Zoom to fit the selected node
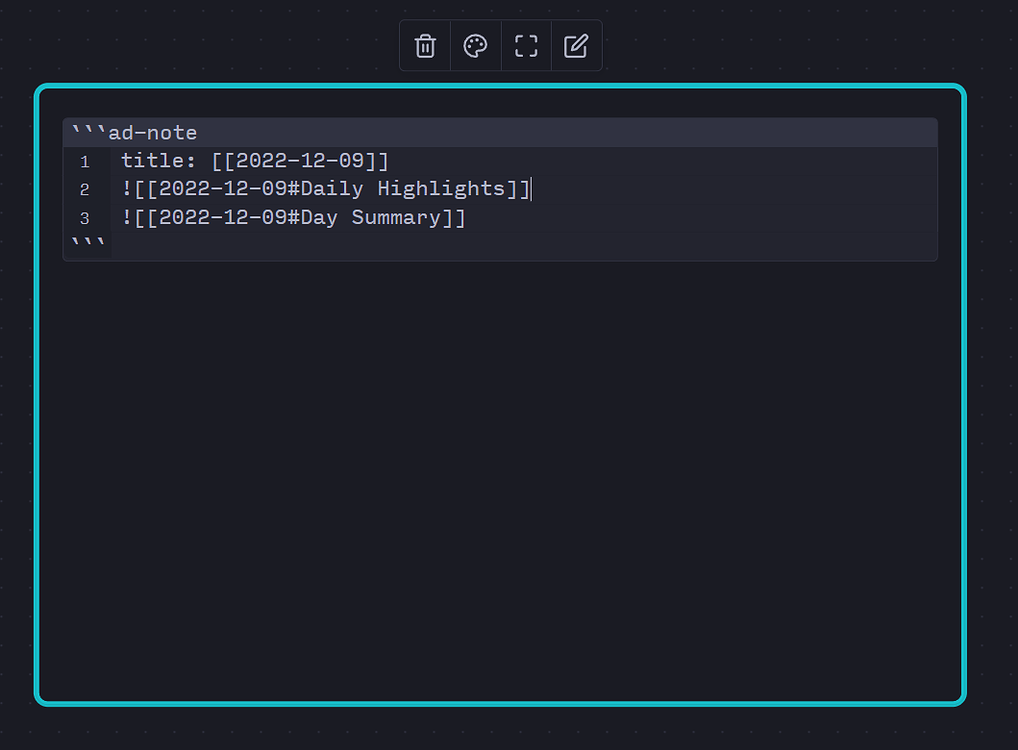Image resolution: width=1018 pixels, height=750 pixels. coord(526,45)
